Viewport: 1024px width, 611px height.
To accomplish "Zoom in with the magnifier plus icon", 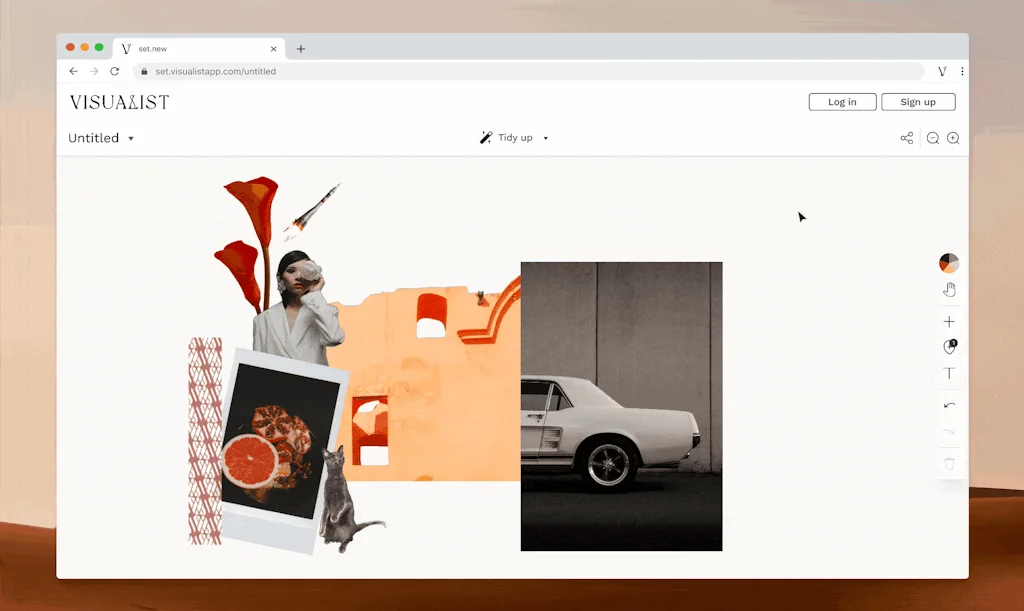I will (952, 138).
